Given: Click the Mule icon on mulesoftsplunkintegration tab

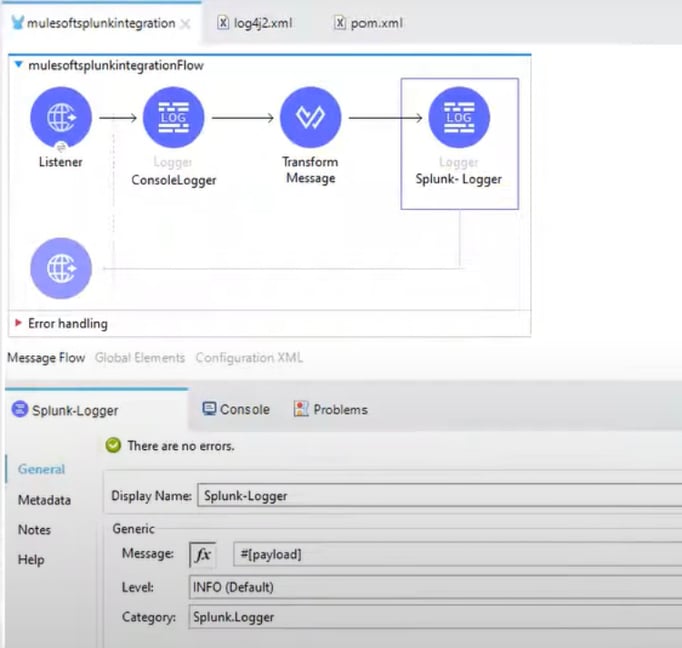Looking at the screenshot, I should [17, 23].
